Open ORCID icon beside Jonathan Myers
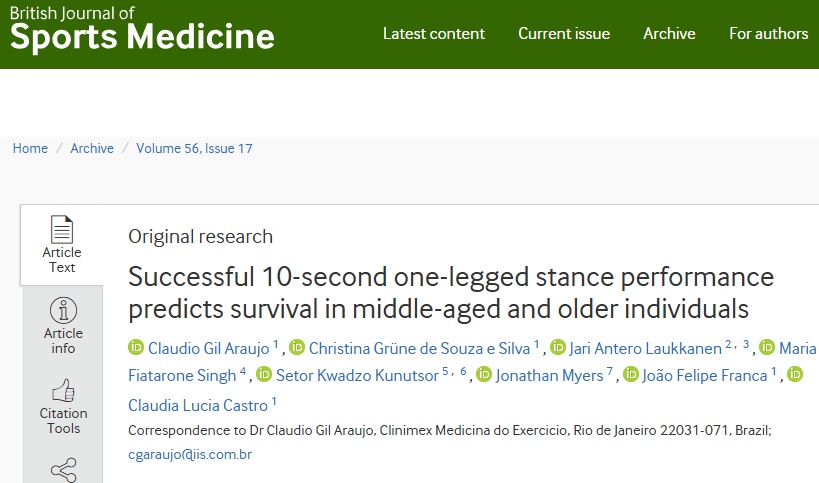 pyautogui.click(x=484, y=374)
